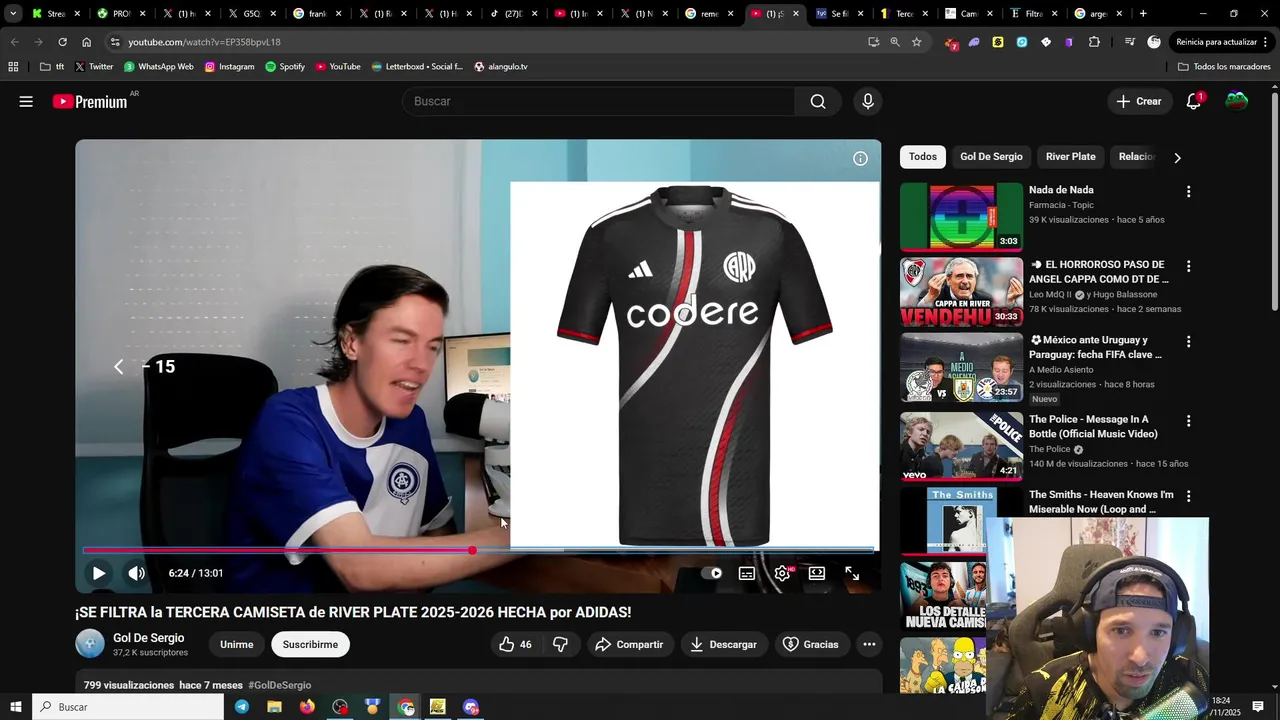Image resolution: width=1280 pixels, height=720 pixels.
Task: Start voice search with microphone
Action: click(x=868, y=101)
